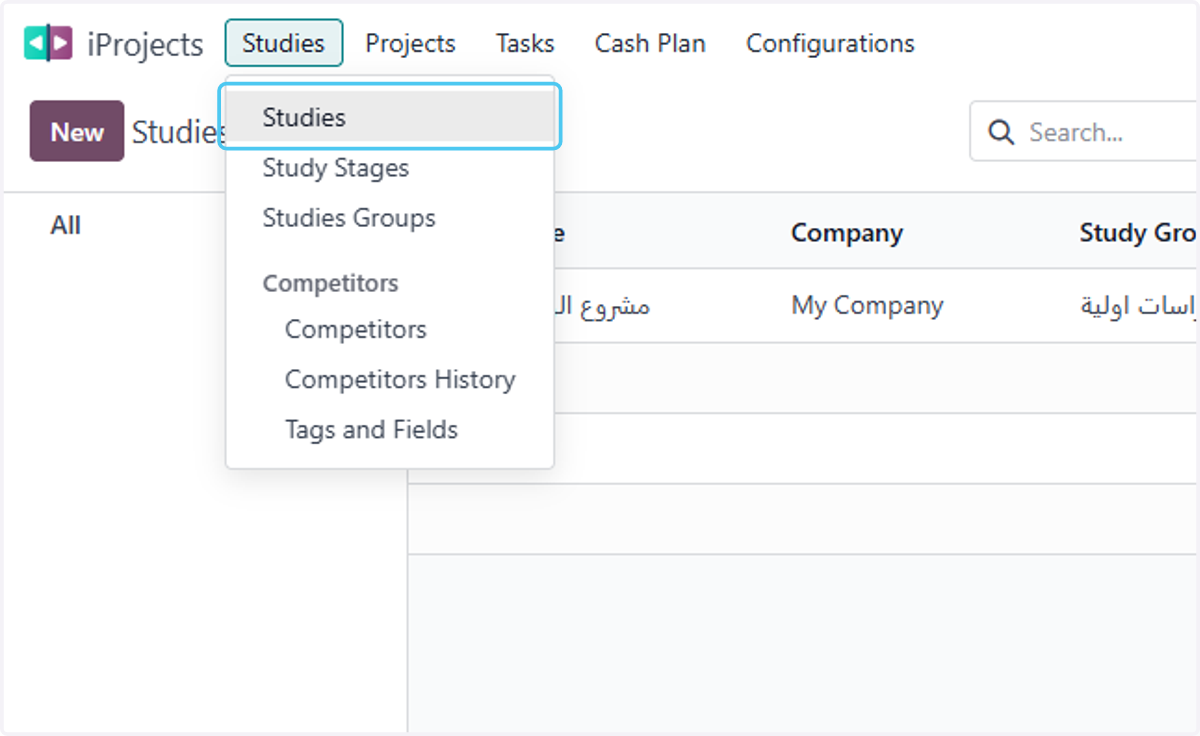Select the All filter in sidebar

point(66,226)
